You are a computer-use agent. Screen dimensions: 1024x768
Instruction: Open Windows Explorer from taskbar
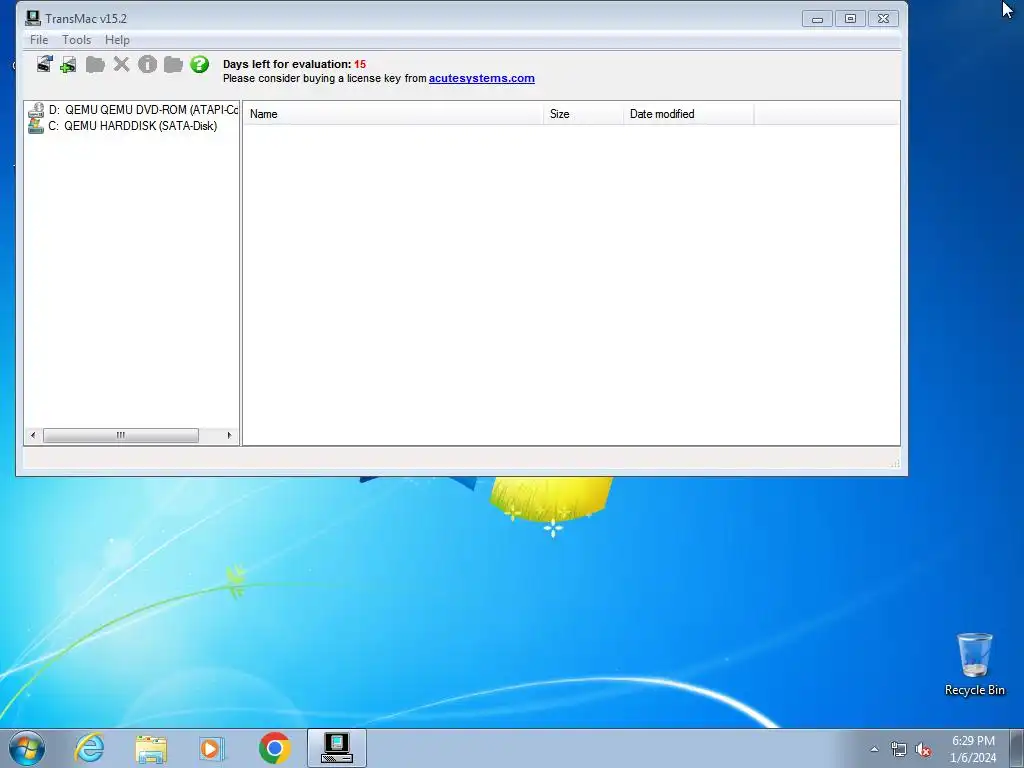click(x=151, y=748)
